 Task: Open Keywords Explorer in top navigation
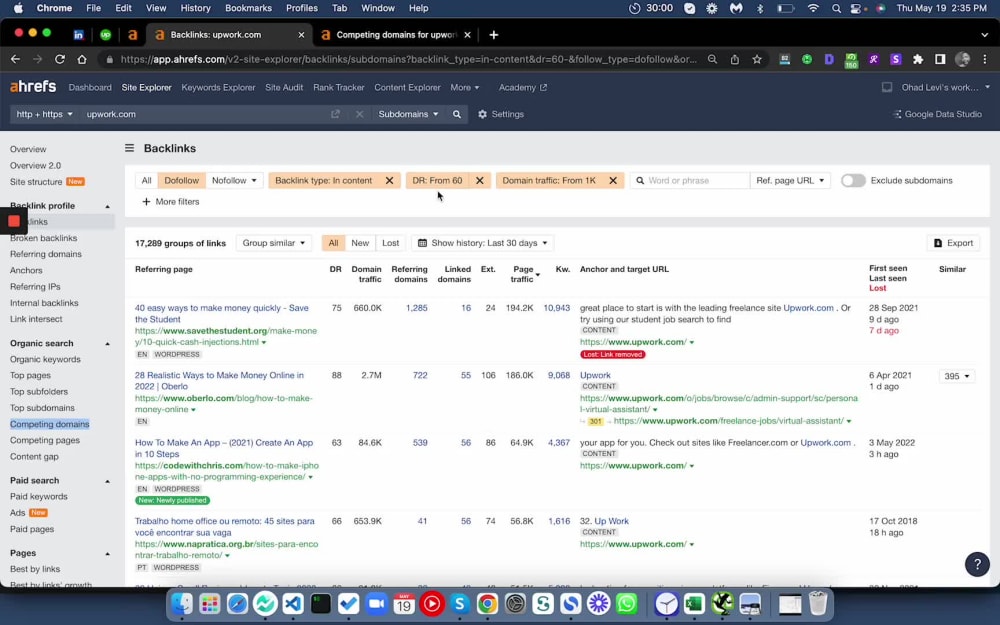coord(218,87)
